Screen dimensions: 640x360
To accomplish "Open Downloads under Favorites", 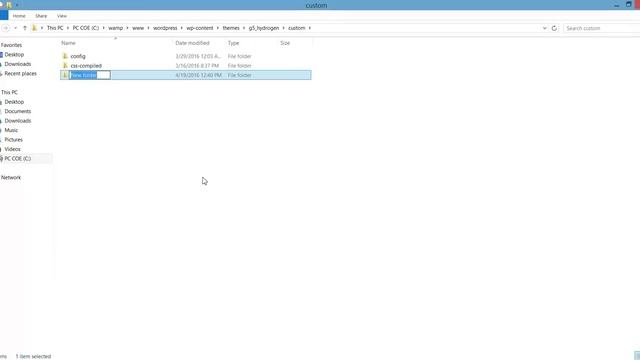I will (x=18, y=64).
